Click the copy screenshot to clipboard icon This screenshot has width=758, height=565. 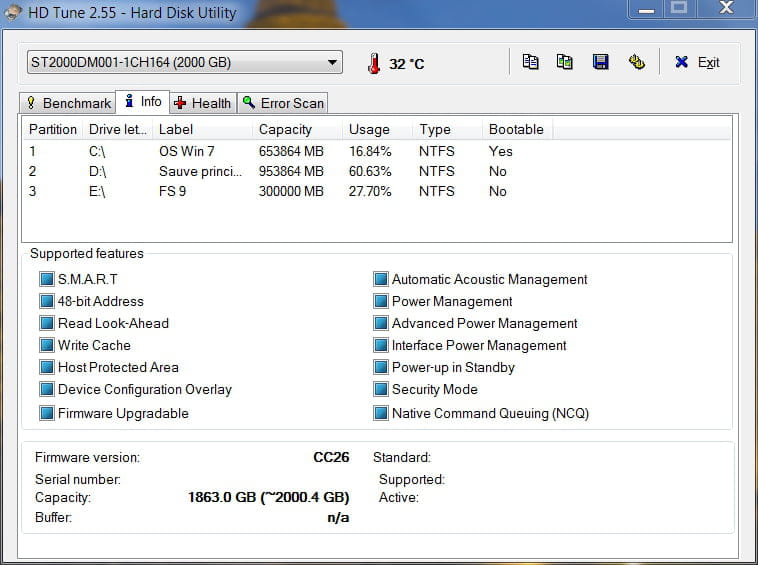(565, 62)
